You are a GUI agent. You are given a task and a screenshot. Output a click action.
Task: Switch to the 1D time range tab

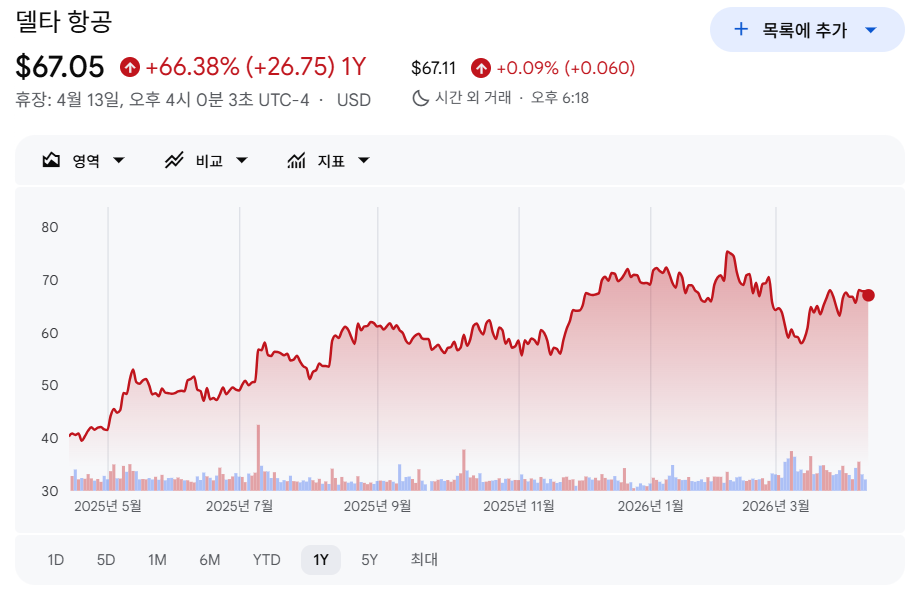[57, 560]
